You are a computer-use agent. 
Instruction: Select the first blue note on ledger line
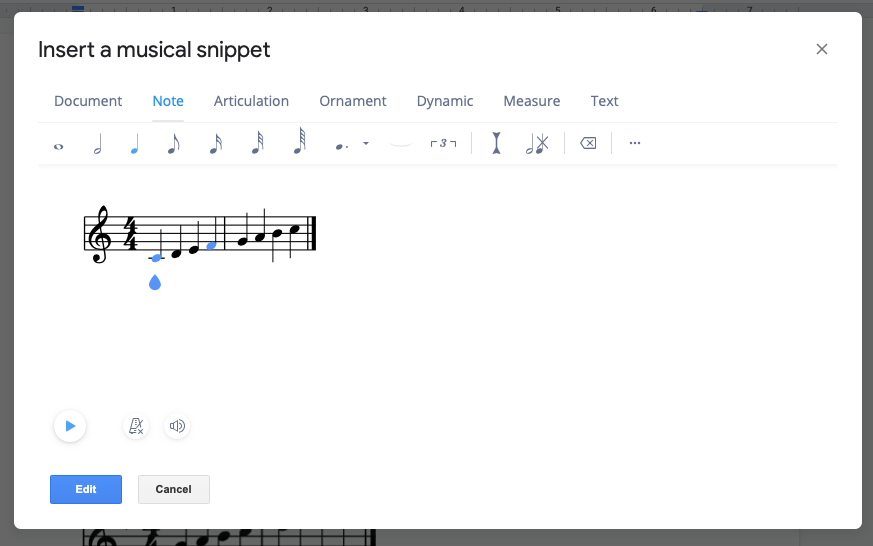(156, 258)
